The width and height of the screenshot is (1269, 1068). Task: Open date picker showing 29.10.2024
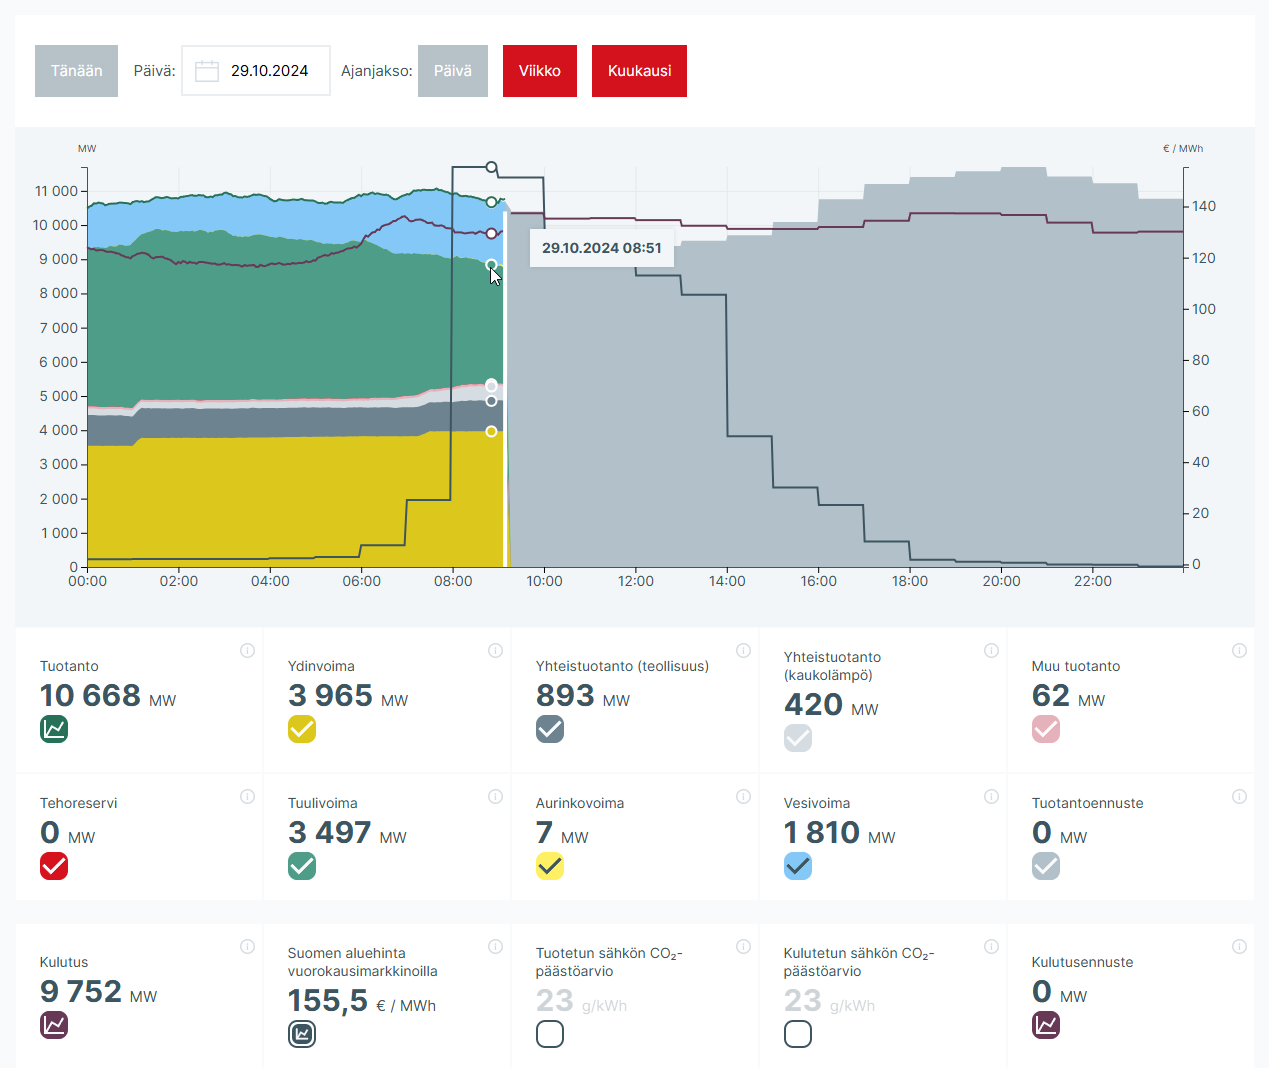269,71
